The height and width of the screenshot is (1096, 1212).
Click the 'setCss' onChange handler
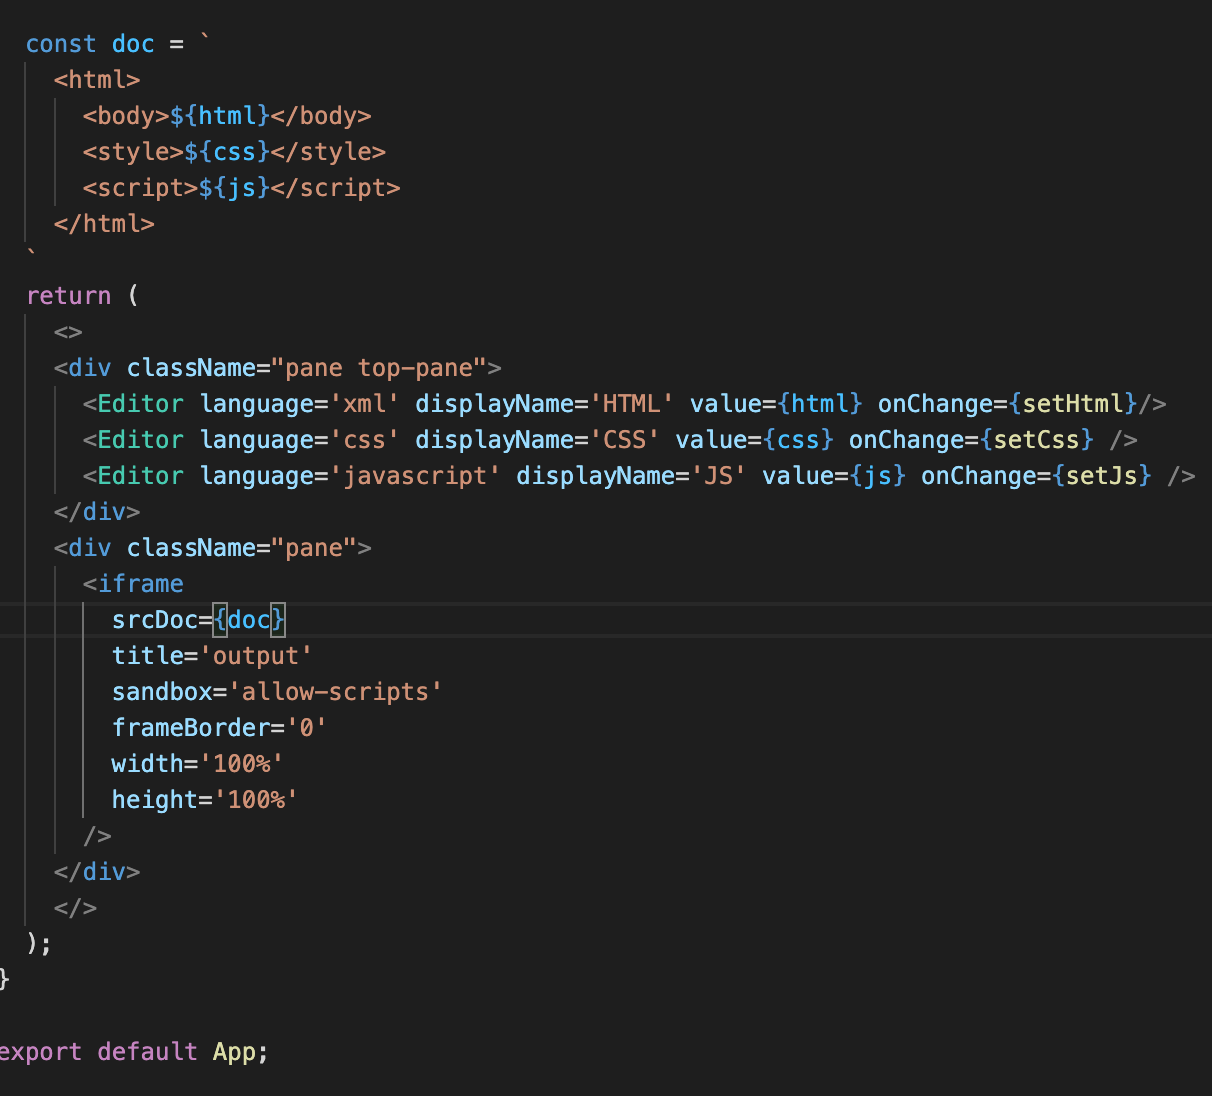tap(1037, 440)
